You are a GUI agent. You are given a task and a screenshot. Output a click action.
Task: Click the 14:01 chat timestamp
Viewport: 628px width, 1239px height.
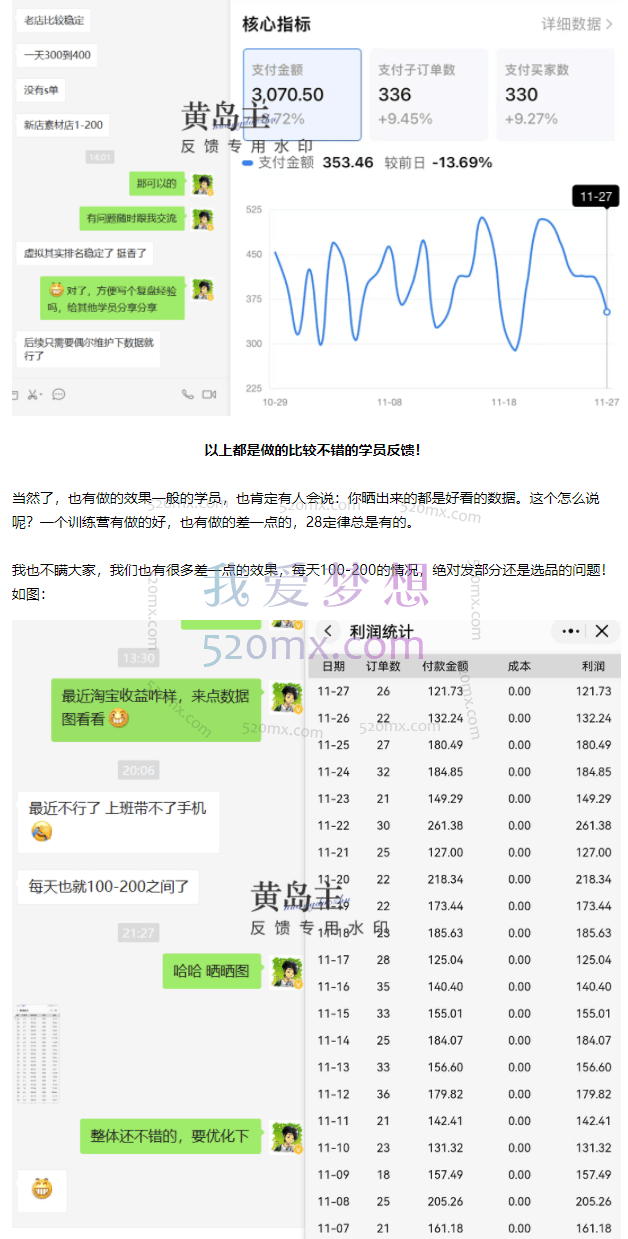(x=100, y=157)
